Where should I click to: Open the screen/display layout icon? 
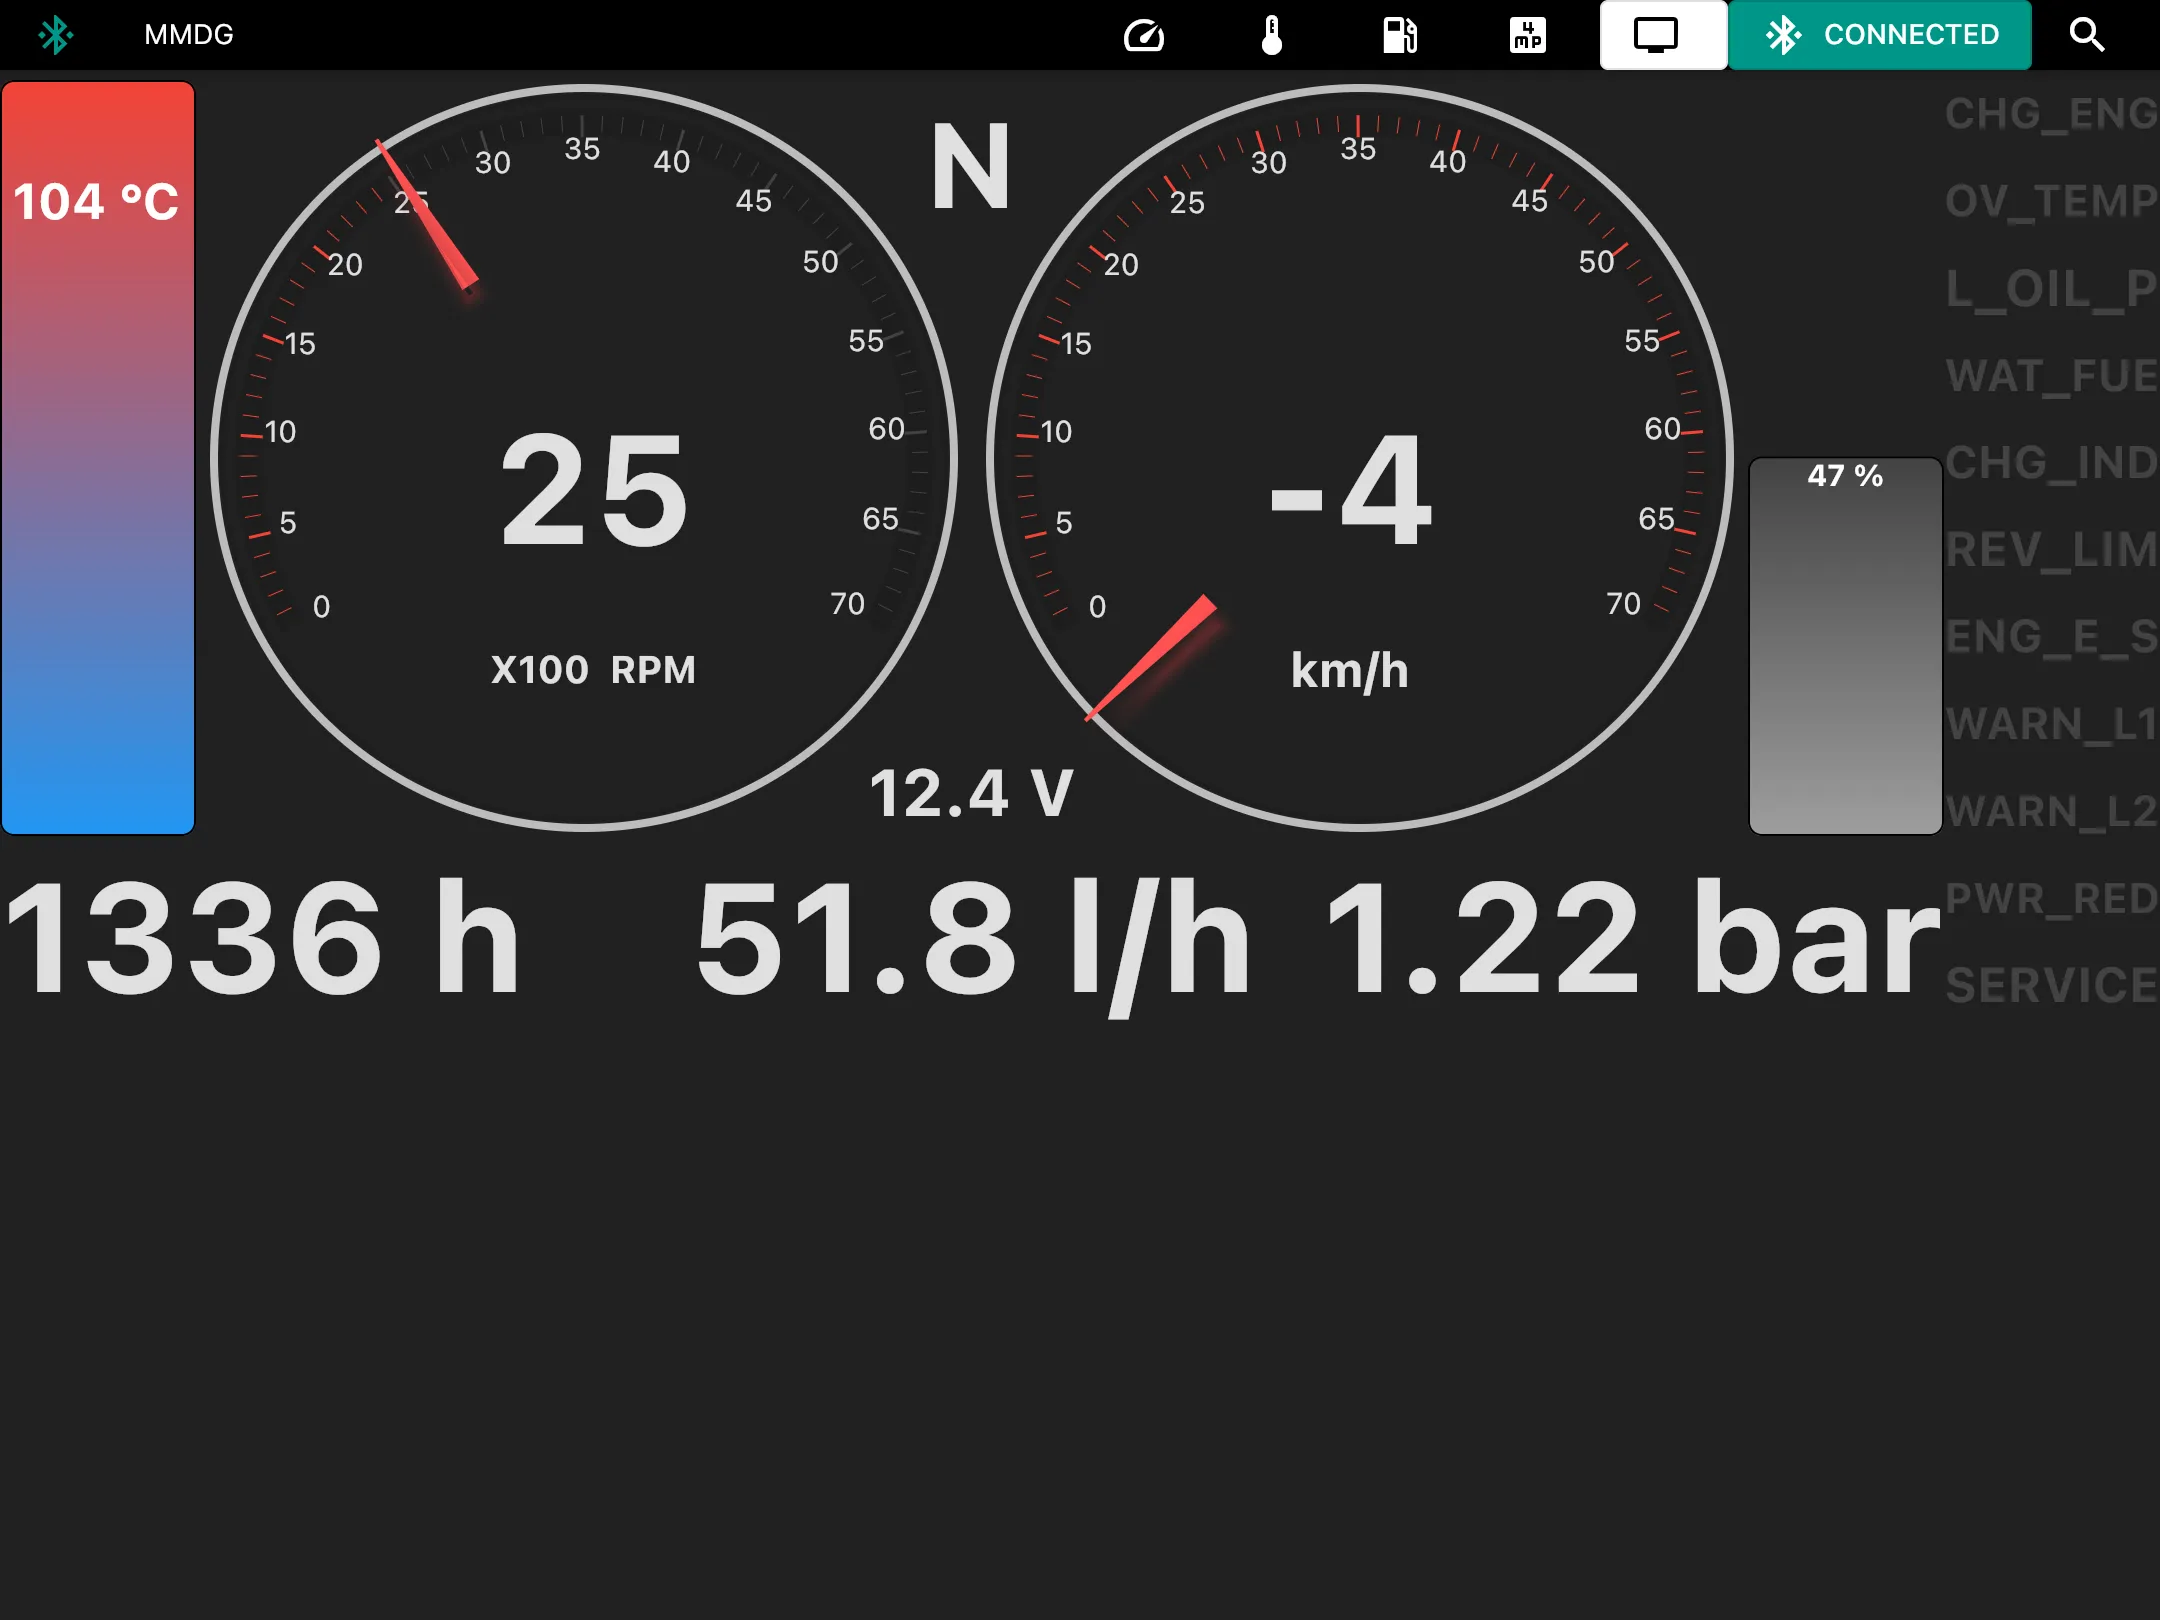(x=1657, y=34)
